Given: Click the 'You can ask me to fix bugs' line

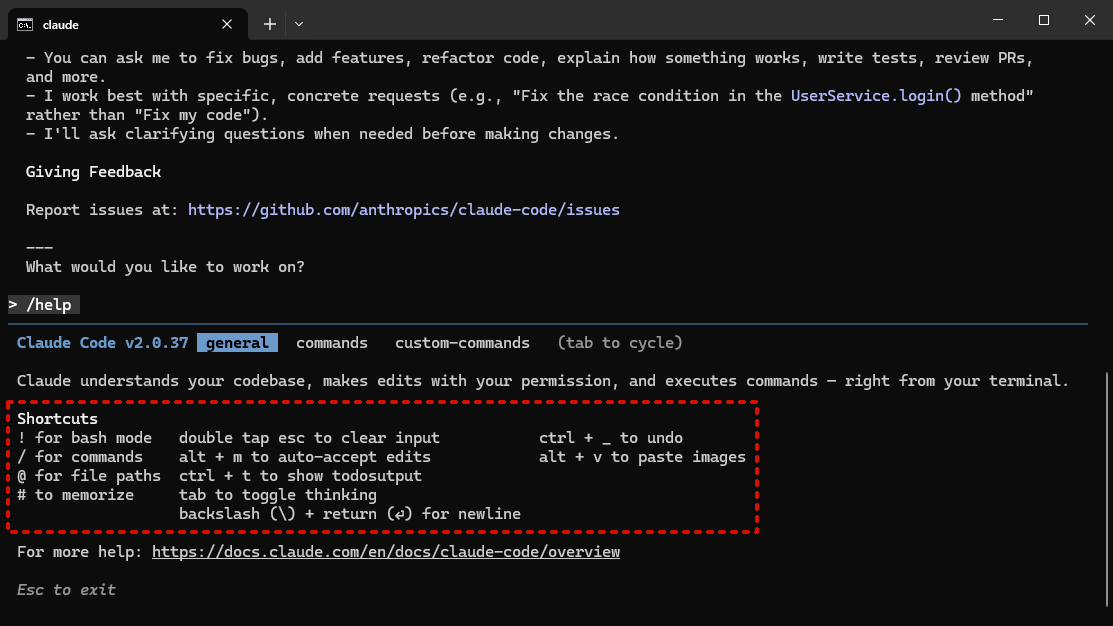Looking at the screenshot, I should 530,67.
